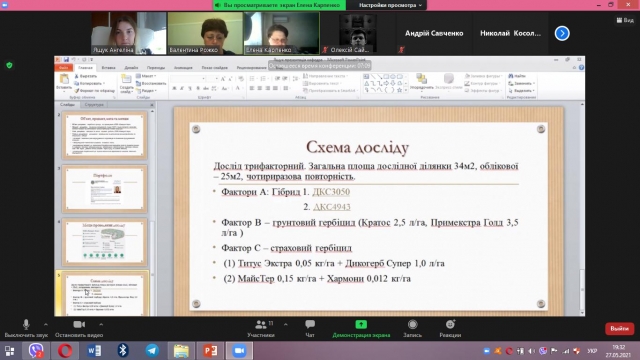Select slide 3 thumbnail in panel

[x=105, y=189]
